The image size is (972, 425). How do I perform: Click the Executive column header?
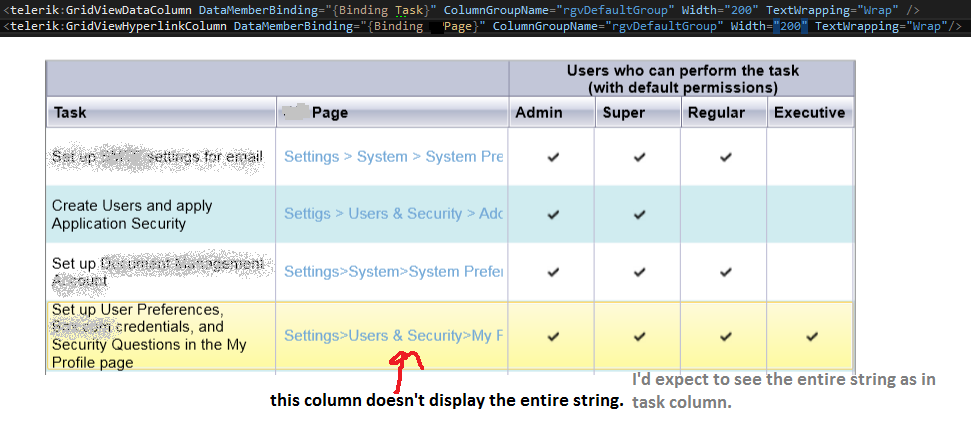(810, 113)
